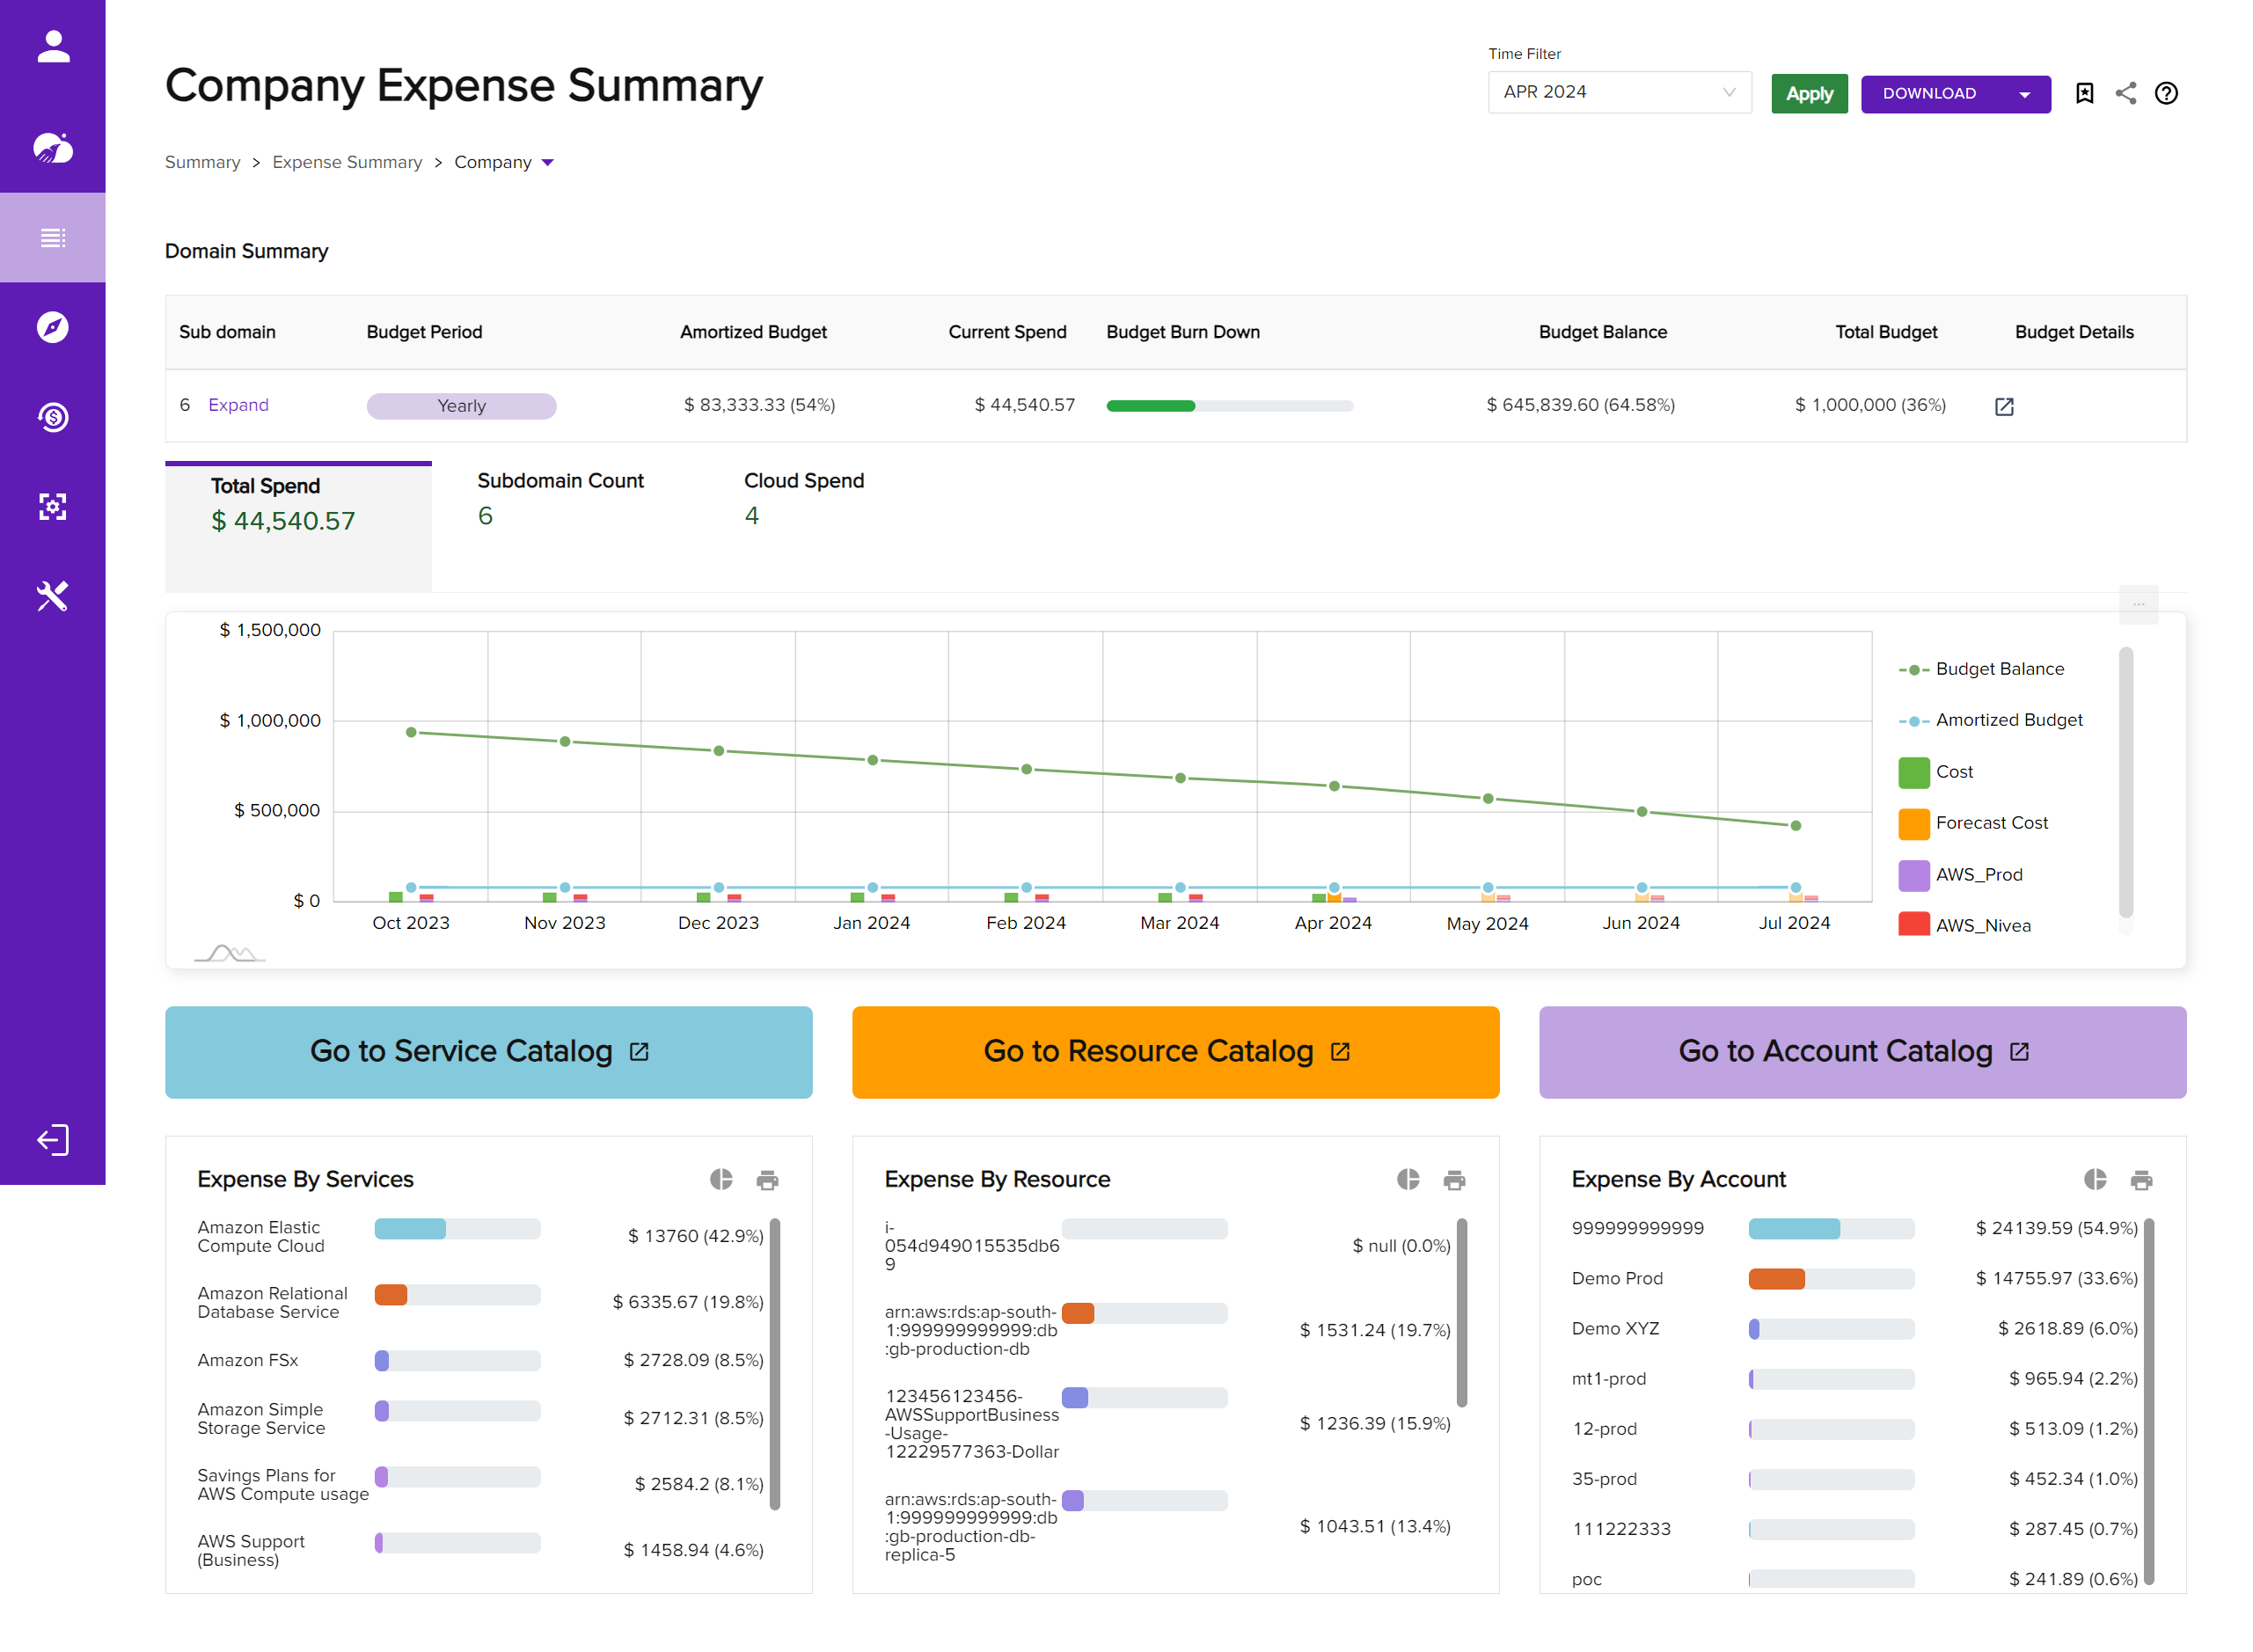Click the mt1-prod account row

(x=1854, y=1379)
